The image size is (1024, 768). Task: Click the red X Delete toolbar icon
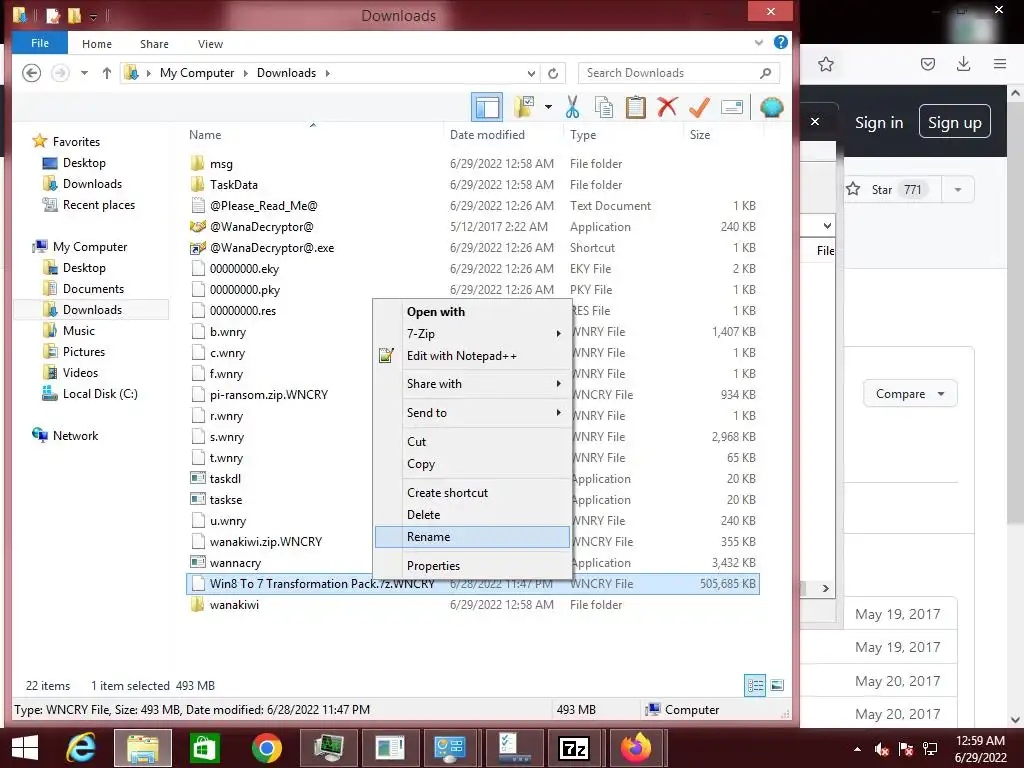click(667, 107)
